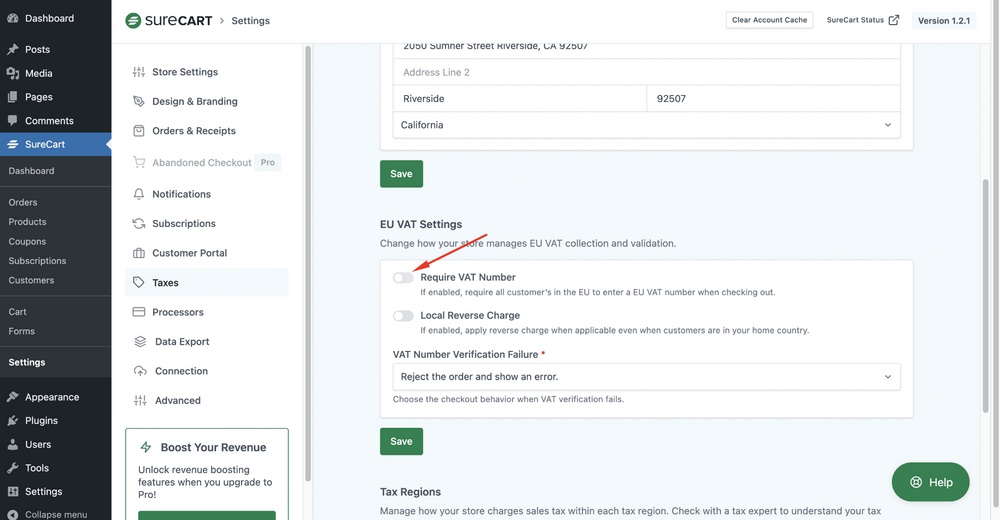Click the Pro badge beside Abandoned Checkout
The image size is (1000, 520).
pyautogui.click(x=268, y=163)
